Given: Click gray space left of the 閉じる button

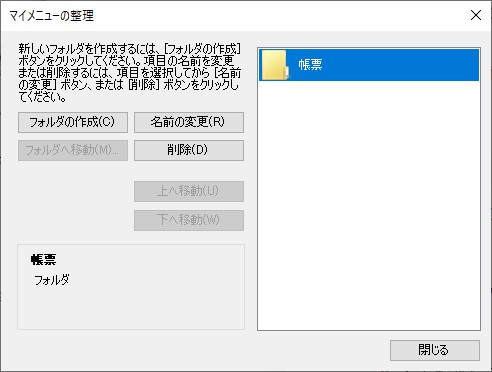Looking at the screenshot, I should tap(200, 350).
